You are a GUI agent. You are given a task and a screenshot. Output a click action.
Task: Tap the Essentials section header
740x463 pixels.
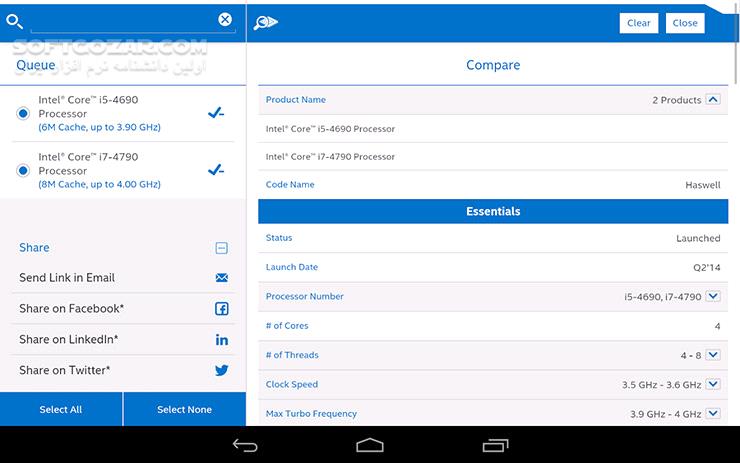click(493, 211)
